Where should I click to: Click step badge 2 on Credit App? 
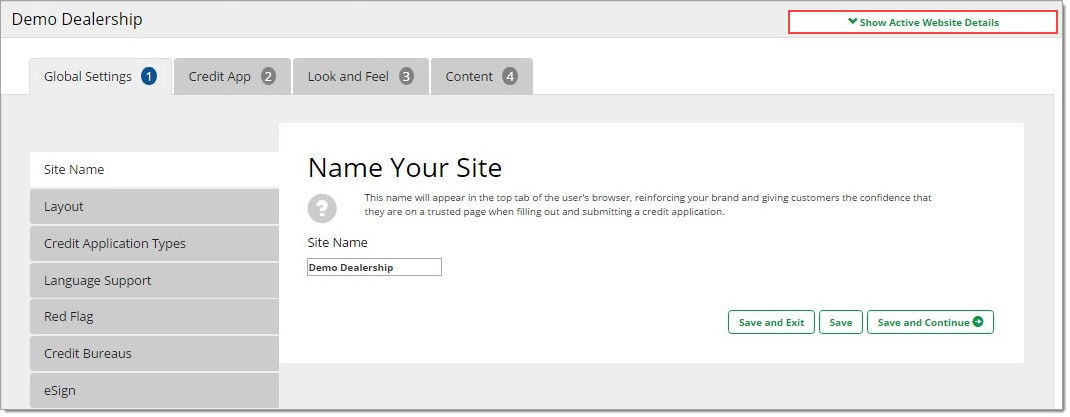(x=268, y=76)
